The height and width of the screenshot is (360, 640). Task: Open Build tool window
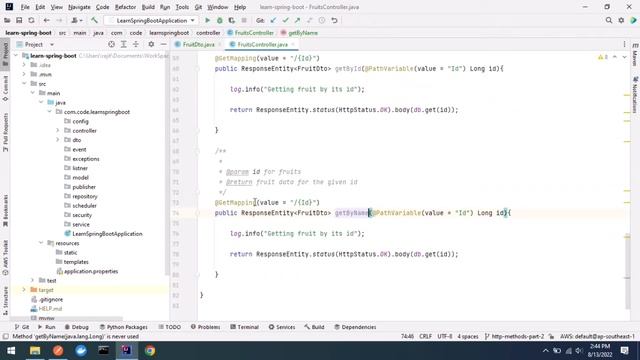[x=314, y=327]
